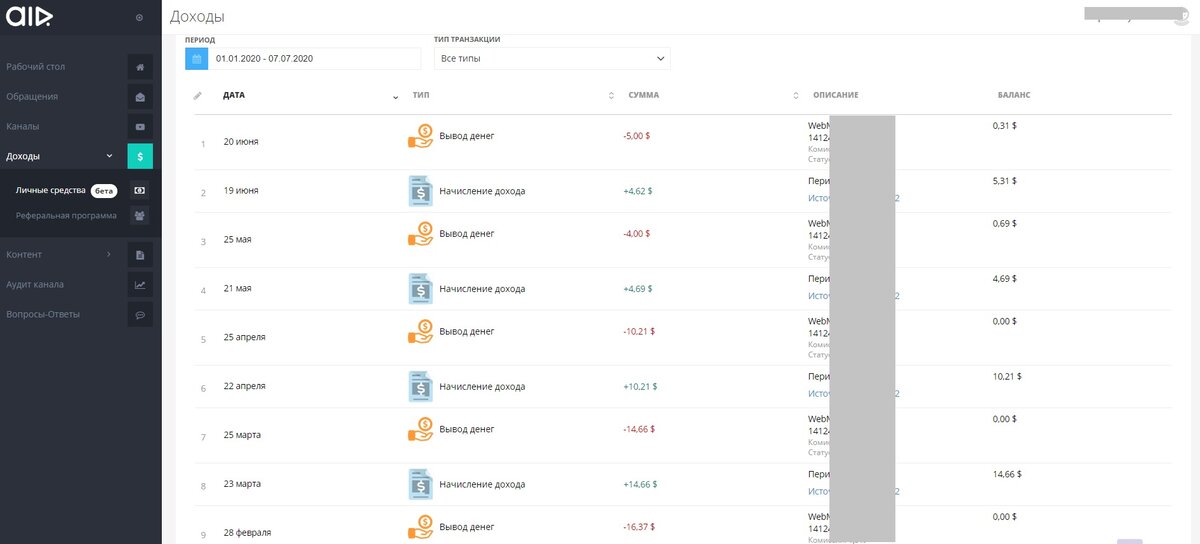The image size is (1200, 544).
Task: Click withdrawal icon for 28 февраля row
Action: click(x=420, y=528)
